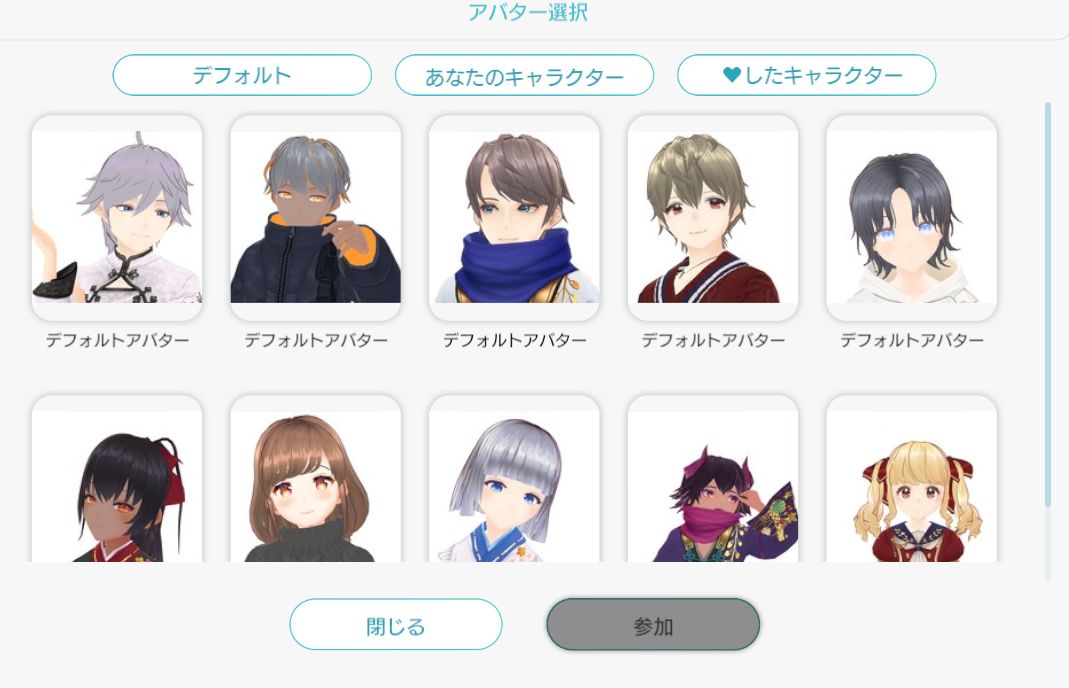This screenshot has height=688, width=1069.
Task: Click the grayed 参加 join button
Action: [653, 625]
